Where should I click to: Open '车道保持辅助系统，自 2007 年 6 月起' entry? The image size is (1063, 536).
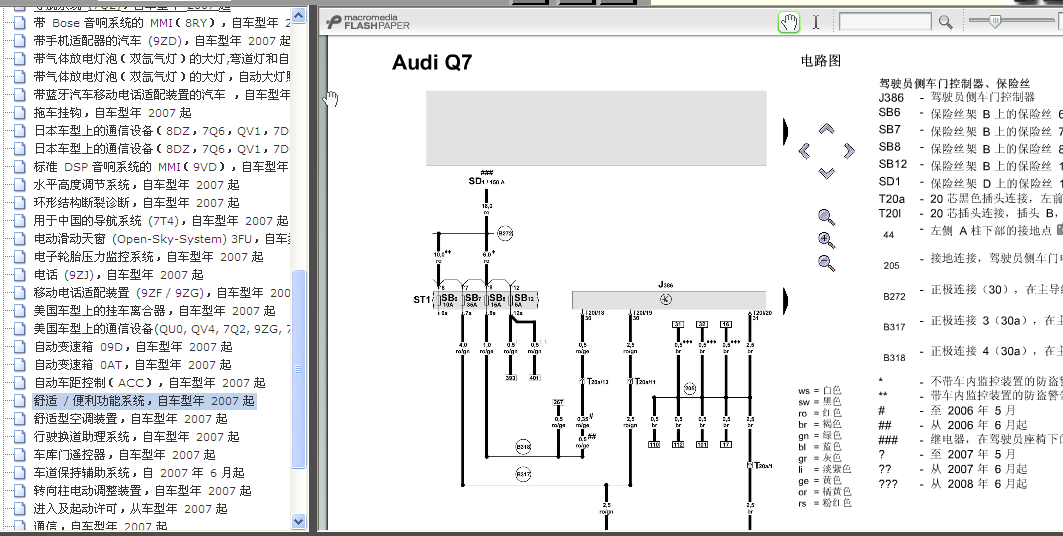click(139, 472)
